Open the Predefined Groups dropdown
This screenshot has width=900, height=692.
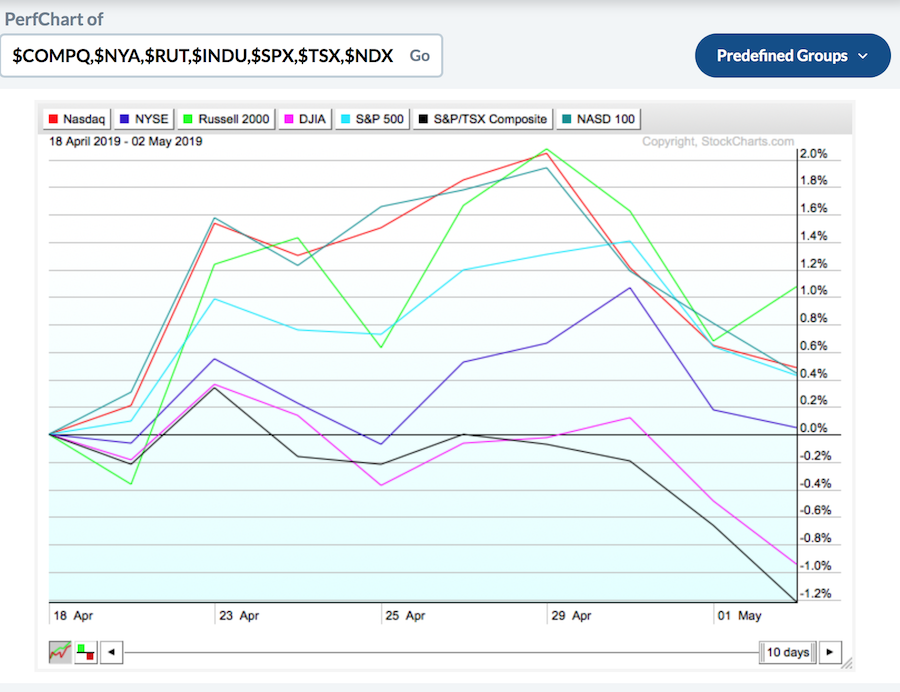click(782, 56)
